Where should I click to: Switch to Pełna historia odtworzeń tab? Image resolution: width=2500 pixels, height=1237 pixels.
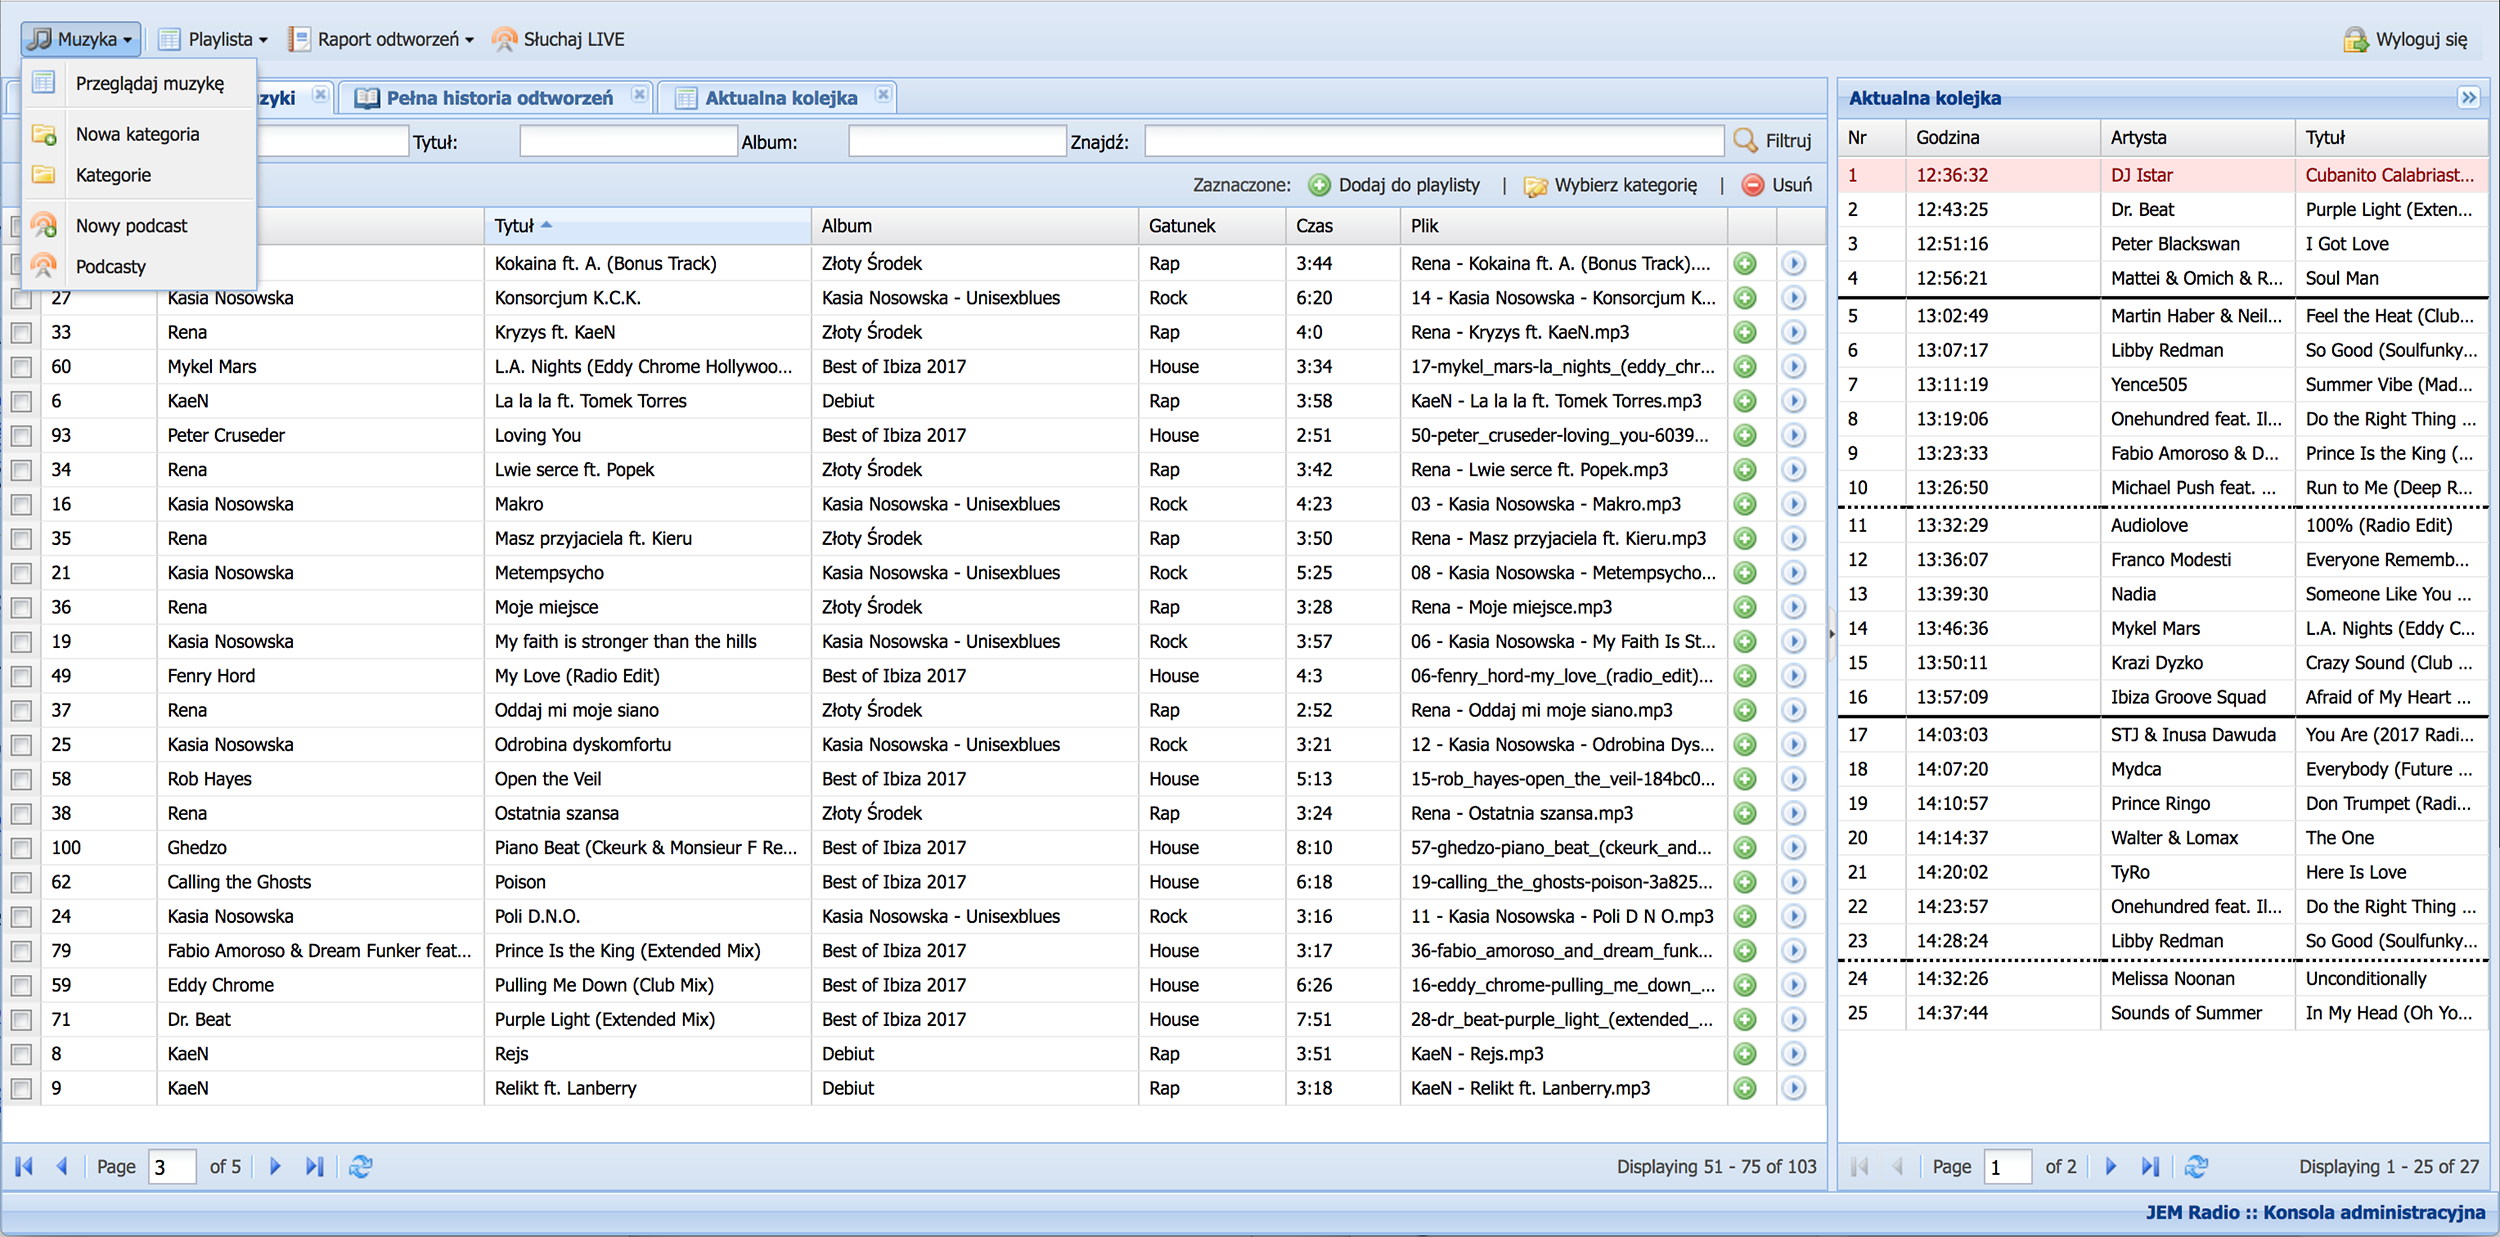498,98
